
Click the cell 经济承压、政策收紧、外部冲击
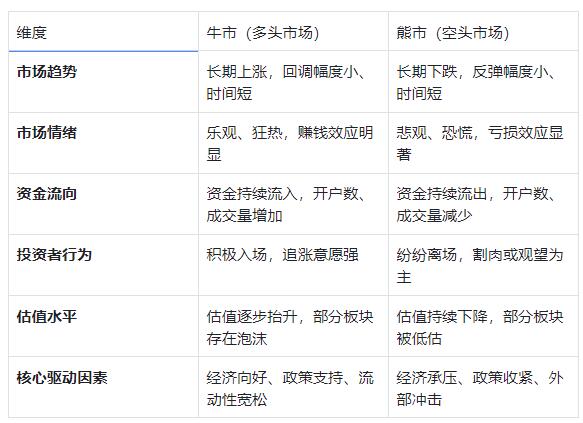(x=483, y=387)
